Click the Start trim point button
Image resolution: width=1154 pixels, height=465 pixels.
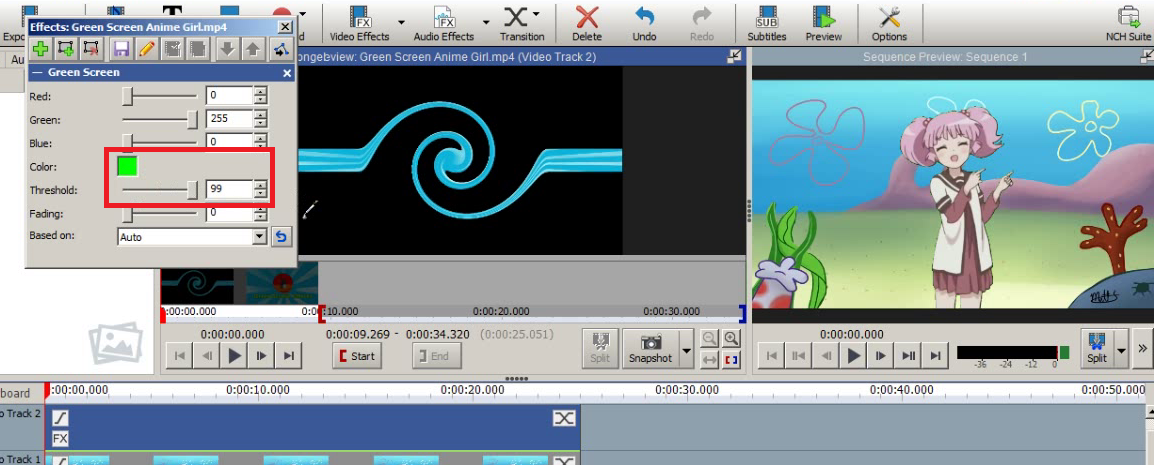click(x=356, y=356)
